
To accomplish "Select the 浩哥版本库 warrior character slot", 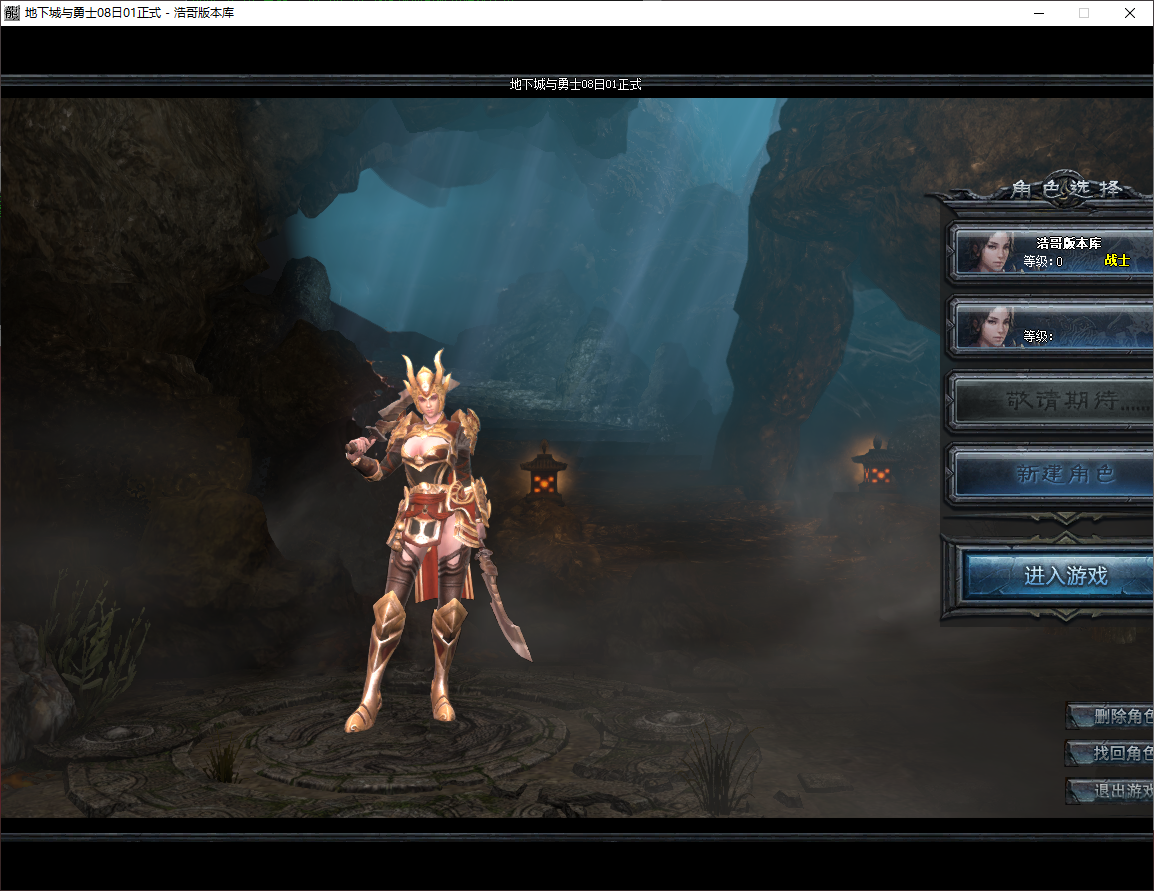I will [1051, 252].
